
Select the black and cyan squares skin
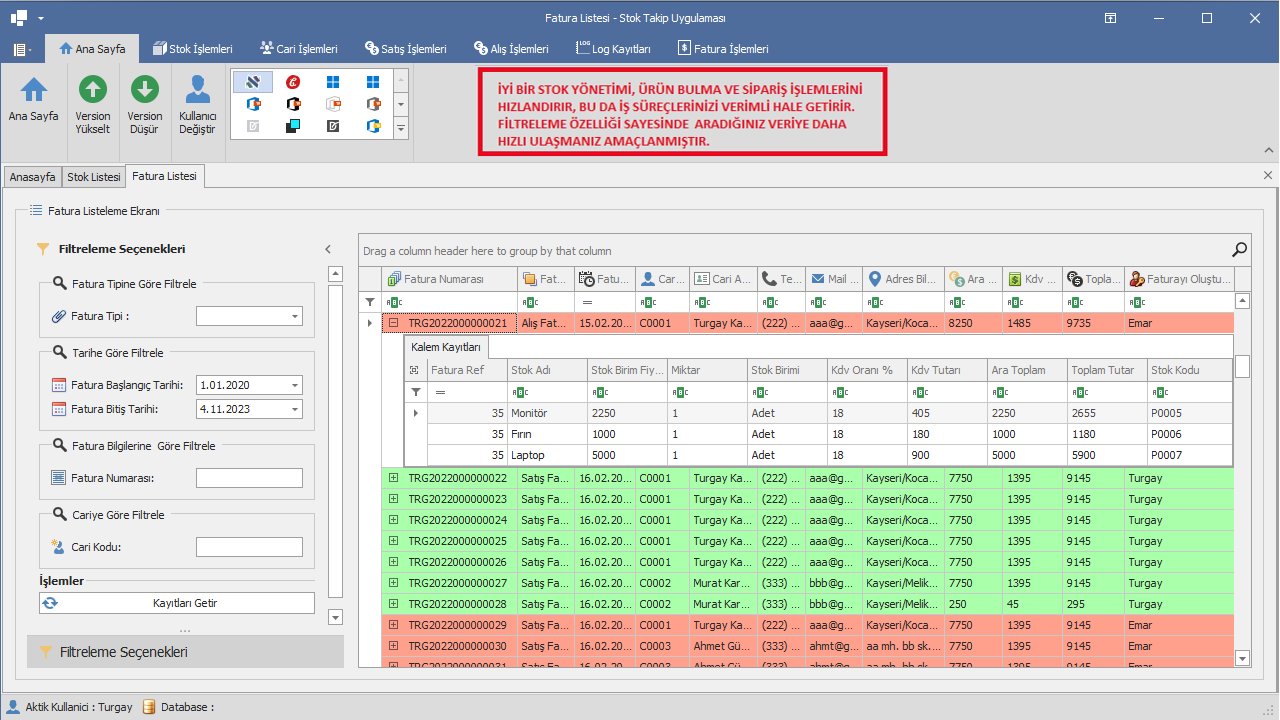(293, 125)
